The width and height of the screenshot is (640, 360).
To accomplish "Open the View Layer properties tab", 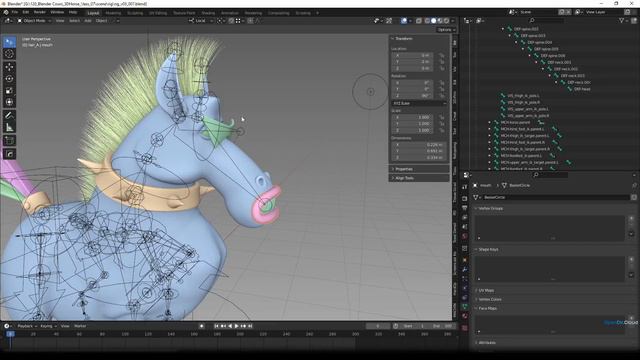I will [x=465, y=218].
